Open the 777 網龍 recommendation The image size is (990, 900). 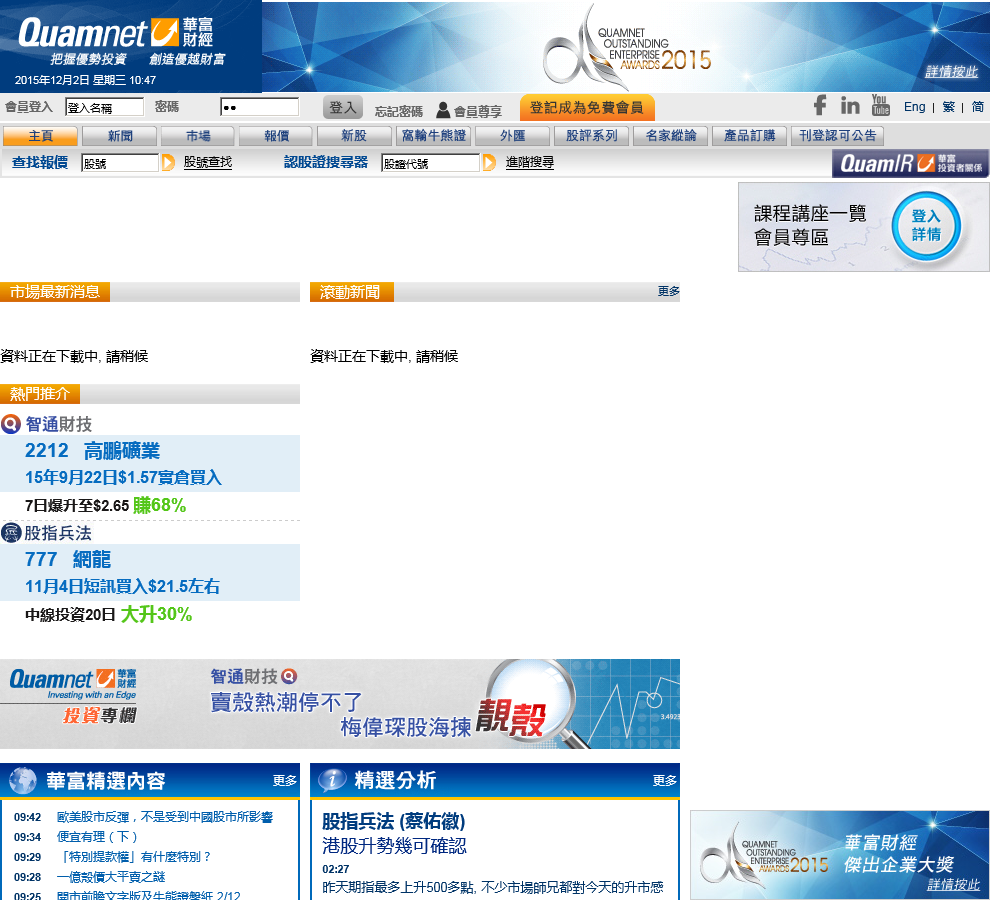coord(68,559)
